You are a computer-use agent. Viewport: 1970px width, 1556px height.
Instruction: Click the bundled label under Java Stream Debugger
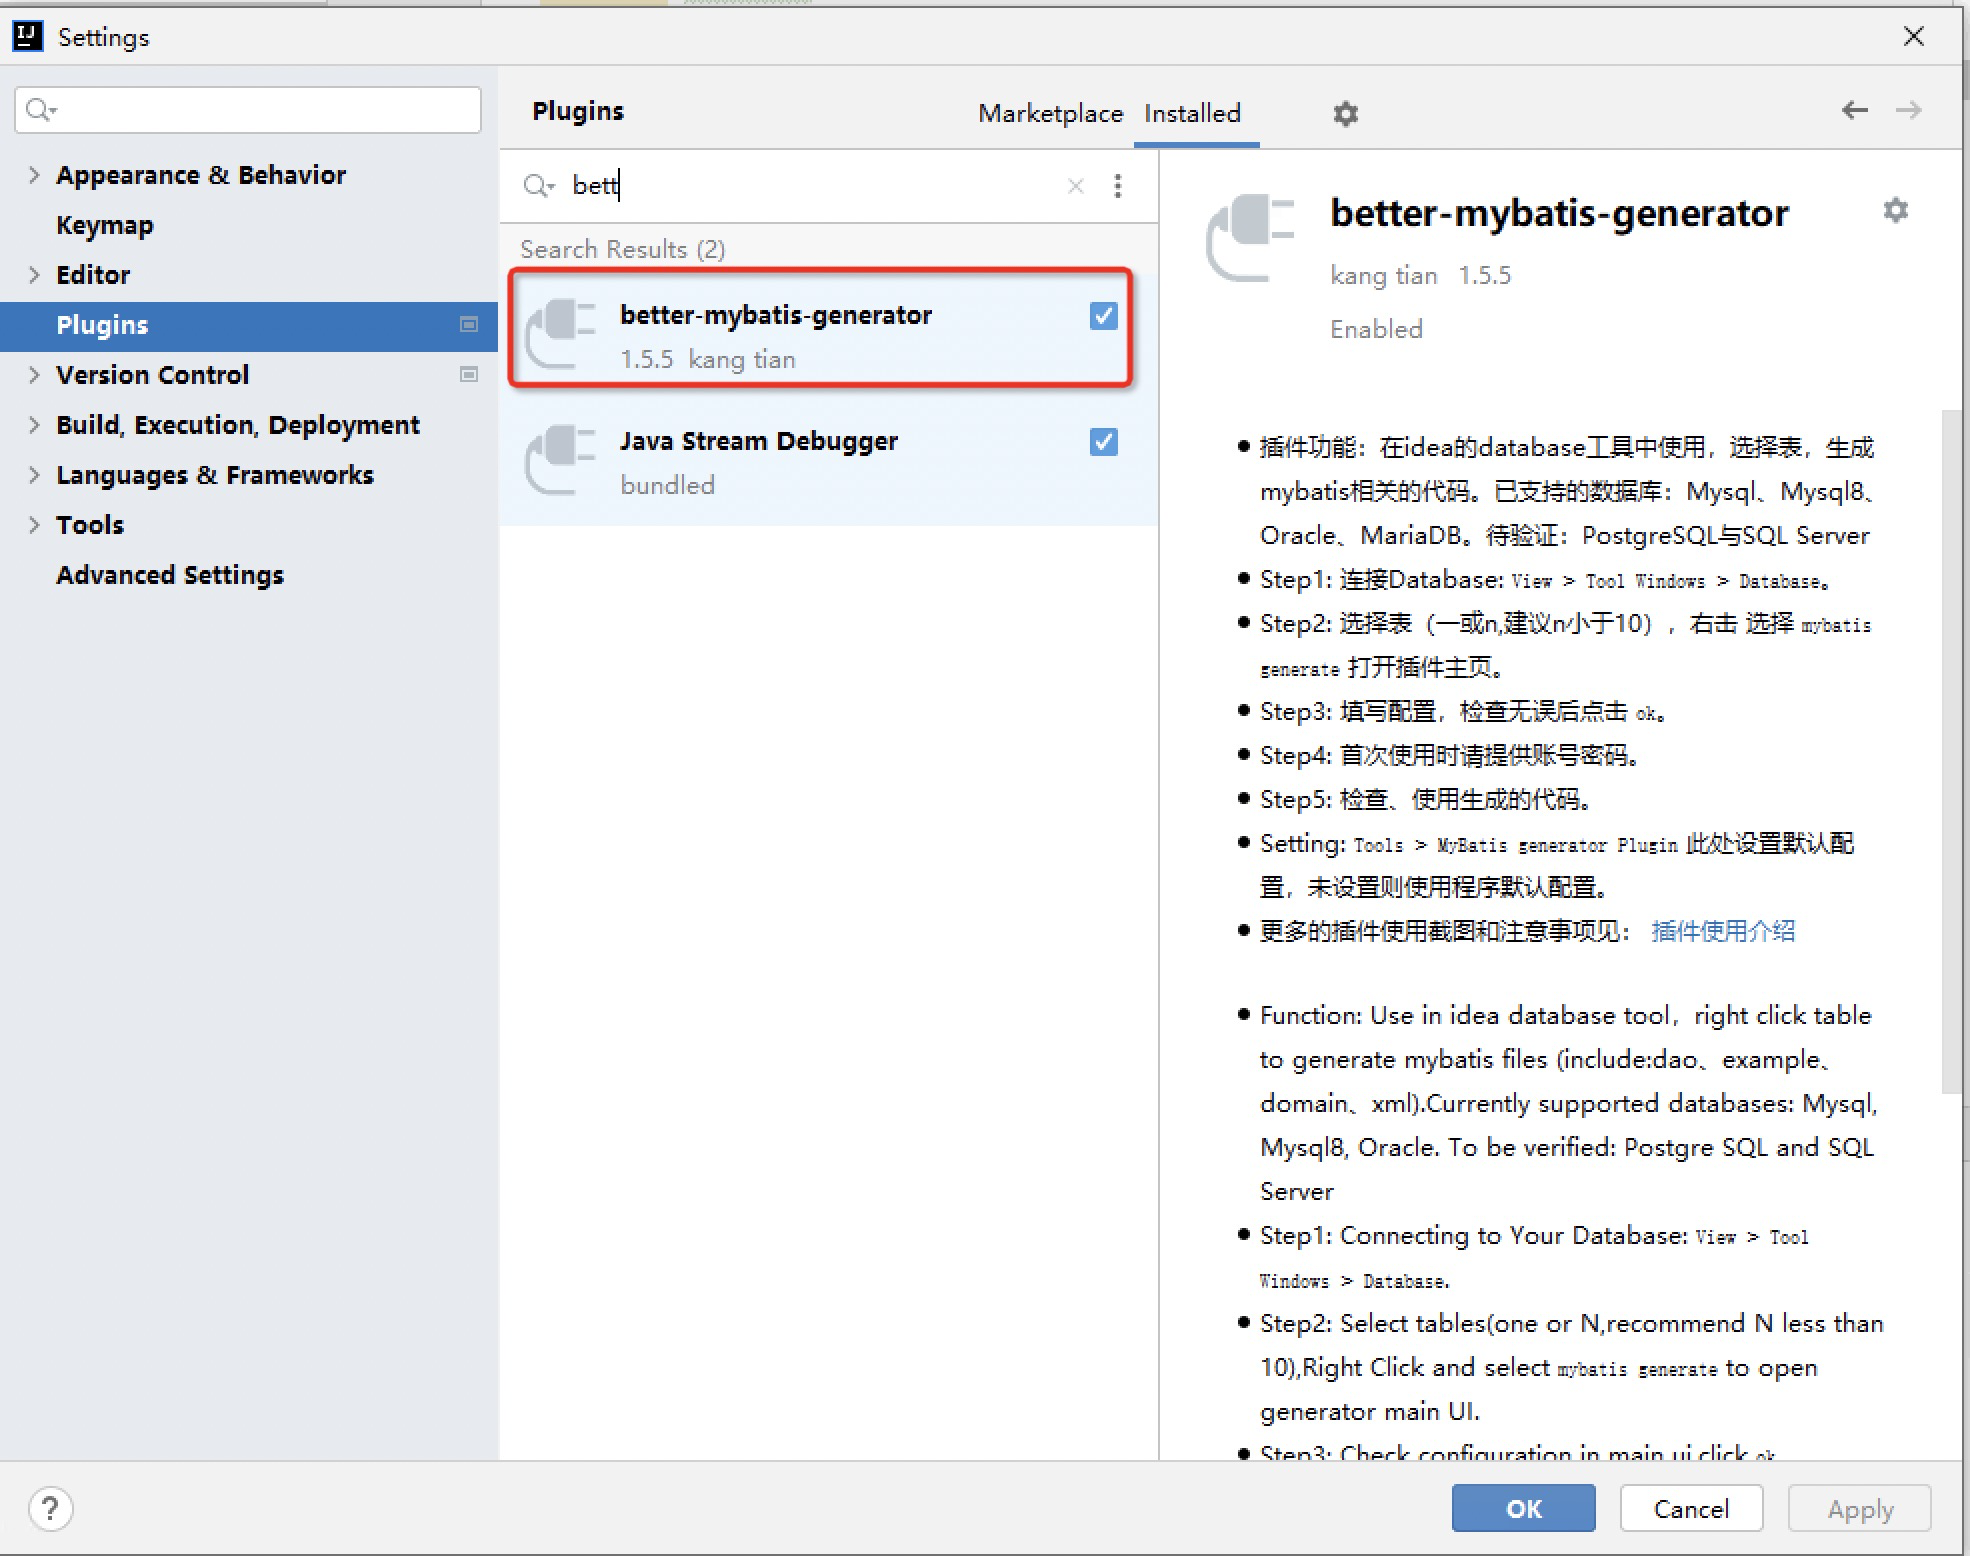(667, 485)
